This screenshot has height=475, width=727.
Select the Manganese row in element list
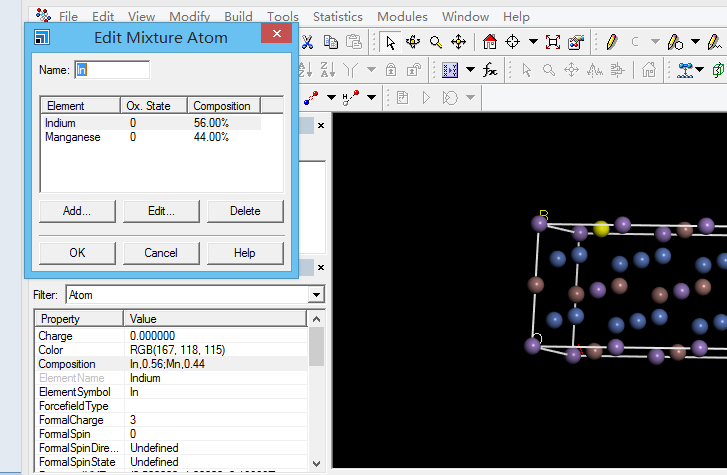(x=72, y=137)
